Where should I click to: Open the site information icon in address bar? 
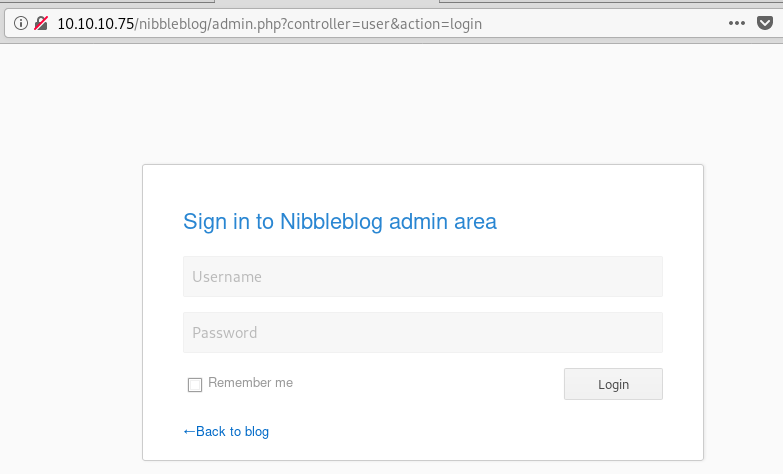20,23
